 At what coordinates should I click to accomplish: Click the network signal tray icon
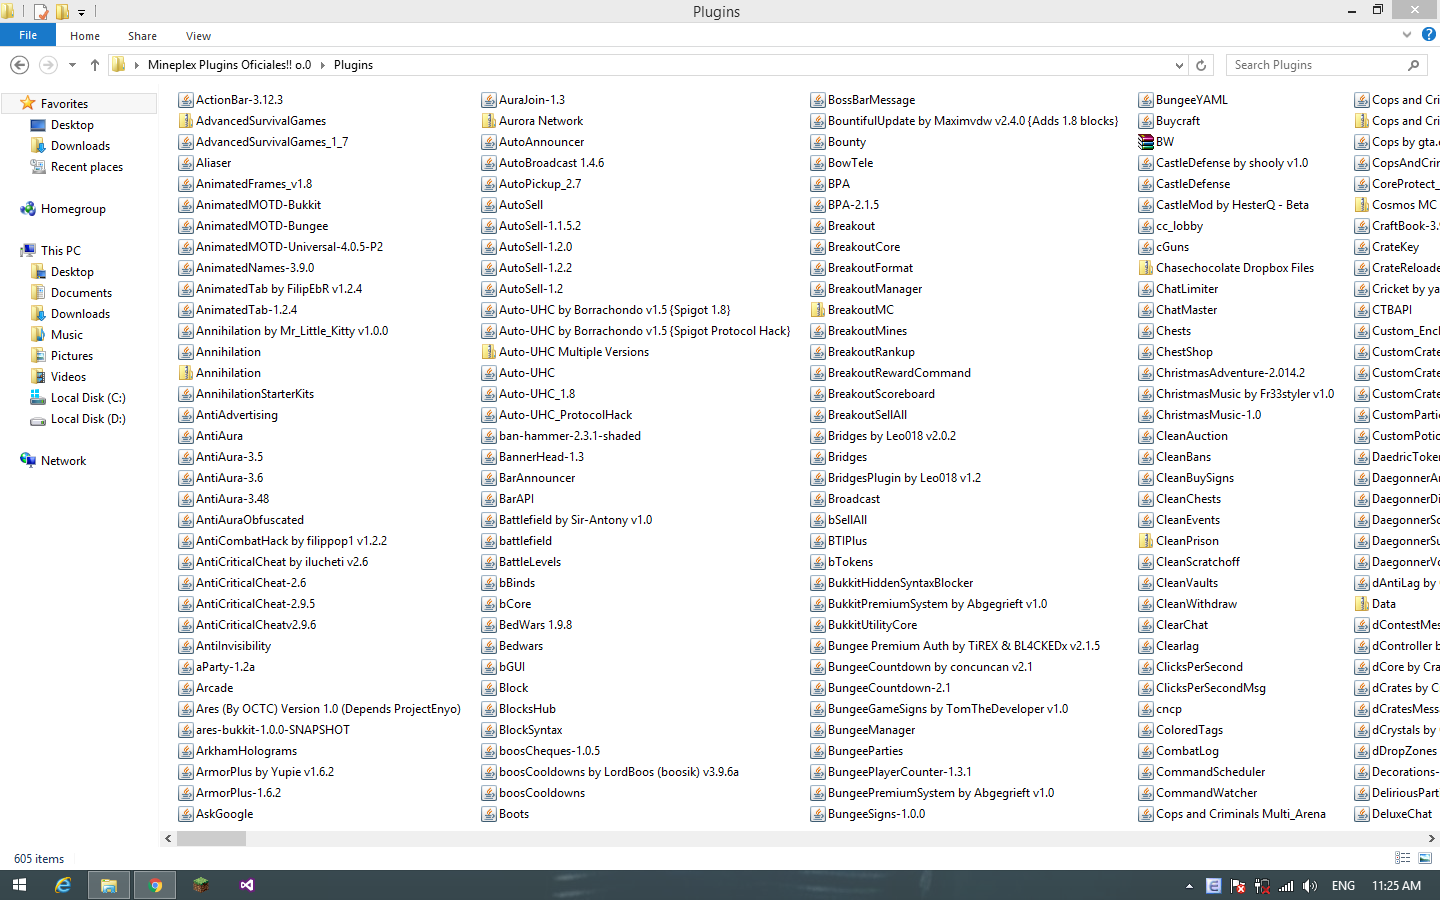[x=1286, y=886]
